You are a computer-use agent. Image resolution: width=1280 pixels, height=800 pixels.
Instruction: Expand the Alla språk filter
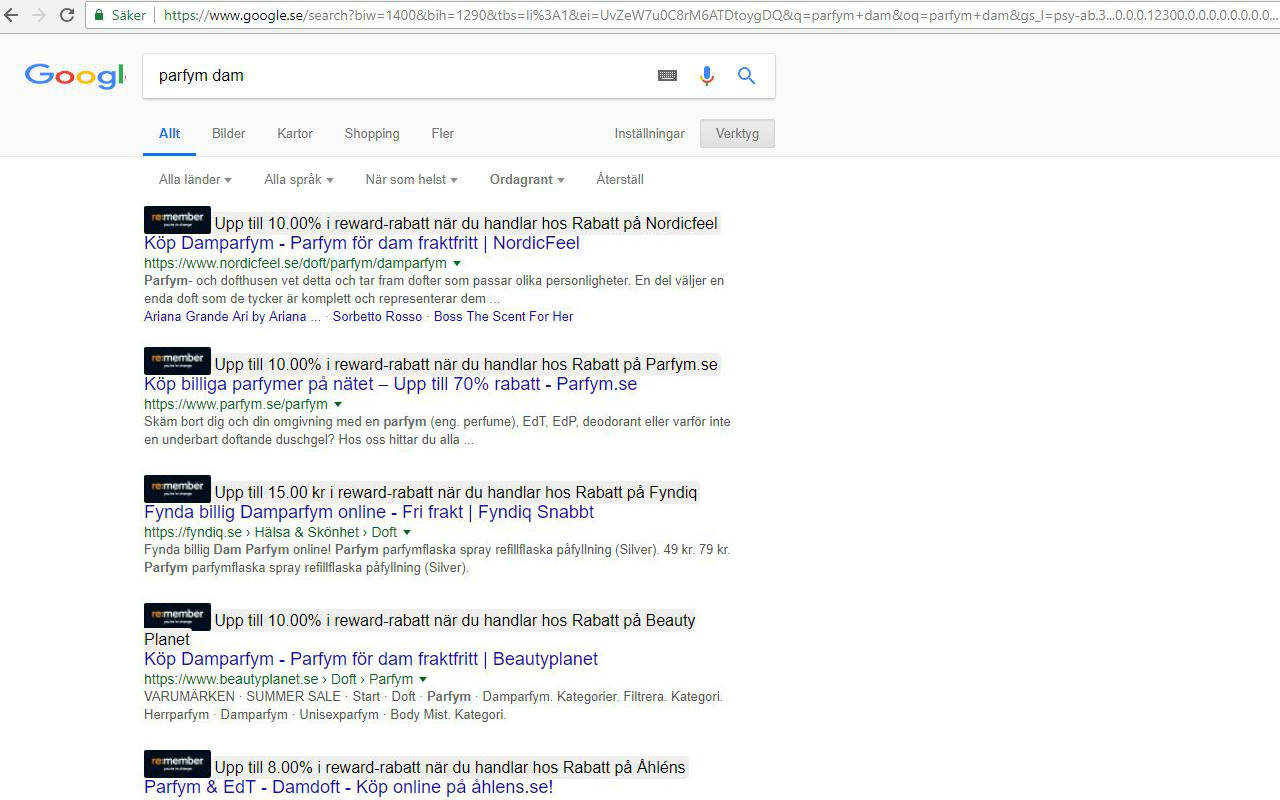299,180
